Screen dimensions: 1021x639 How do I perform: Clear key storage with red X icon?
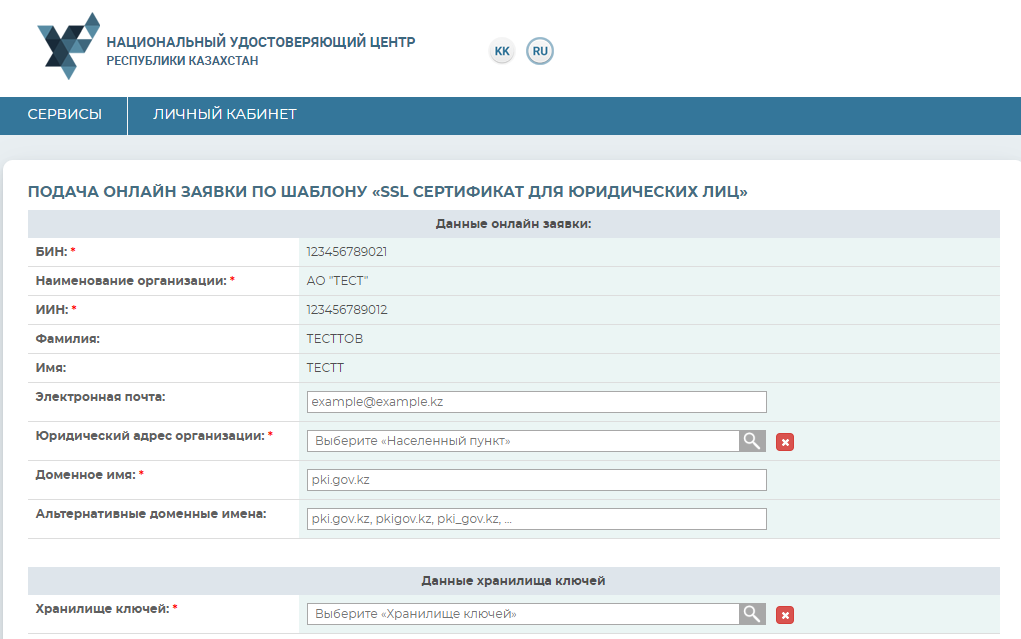click(x=785, y=615)
